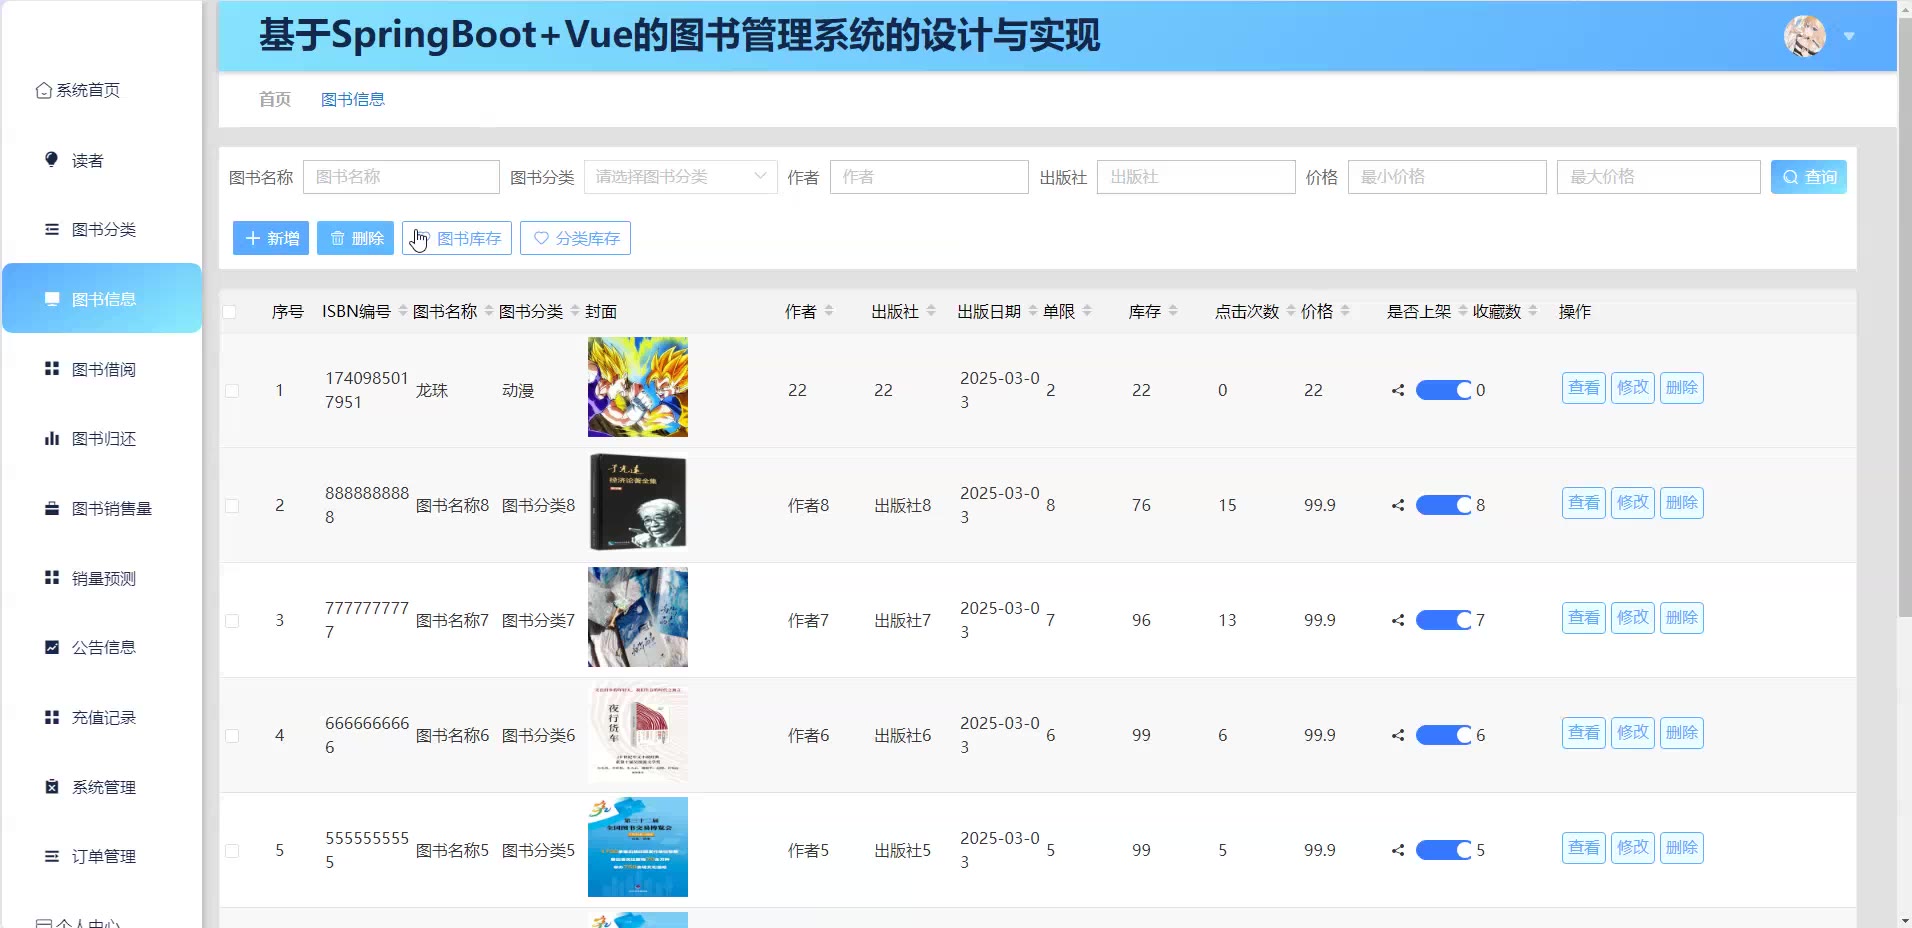Switch to the 首页 tab
1912x928 pixels.
275,99
